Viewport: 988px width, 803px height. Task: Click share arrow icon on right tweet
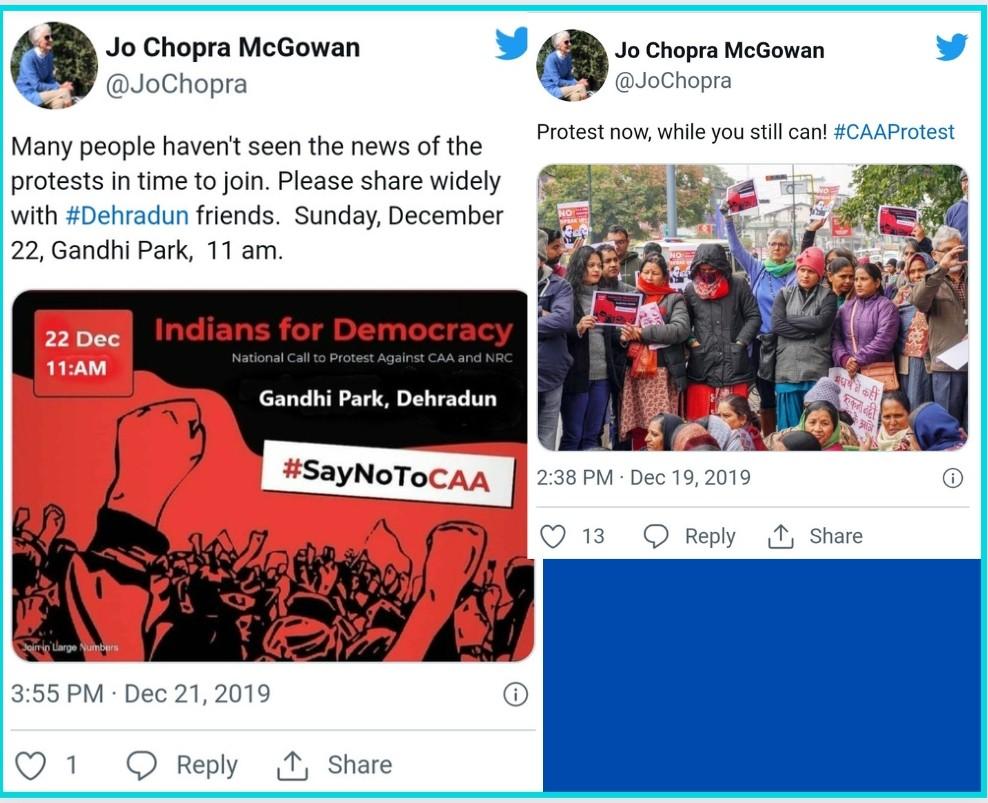pos(781,536)
